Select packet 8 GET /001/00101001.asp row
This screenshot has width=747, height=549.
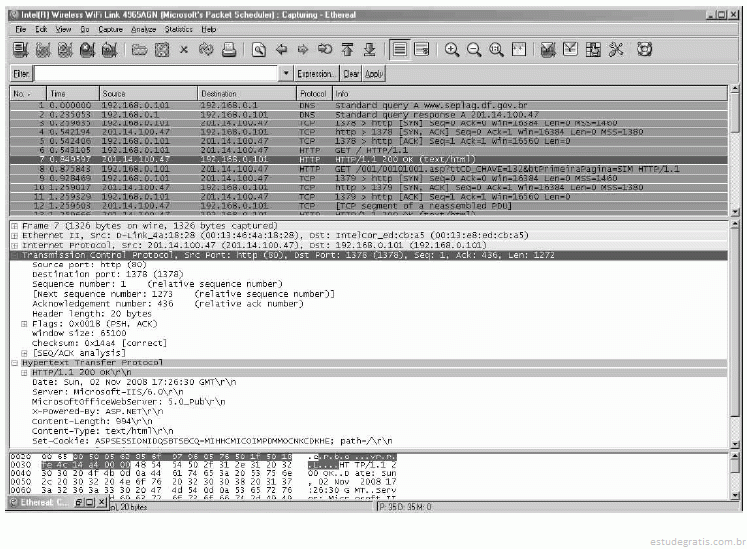(x=368, y=169)
